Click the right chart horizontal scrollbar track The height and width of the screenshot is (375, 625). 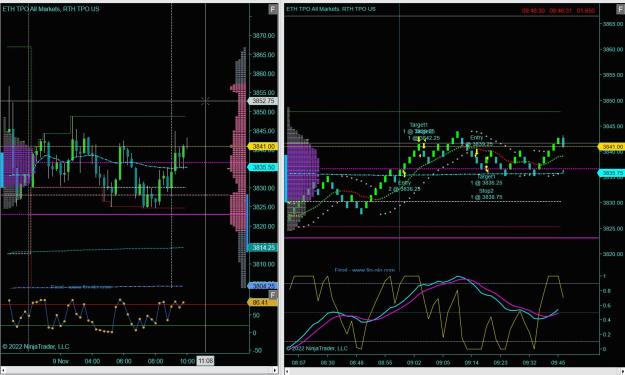(454, 371)
